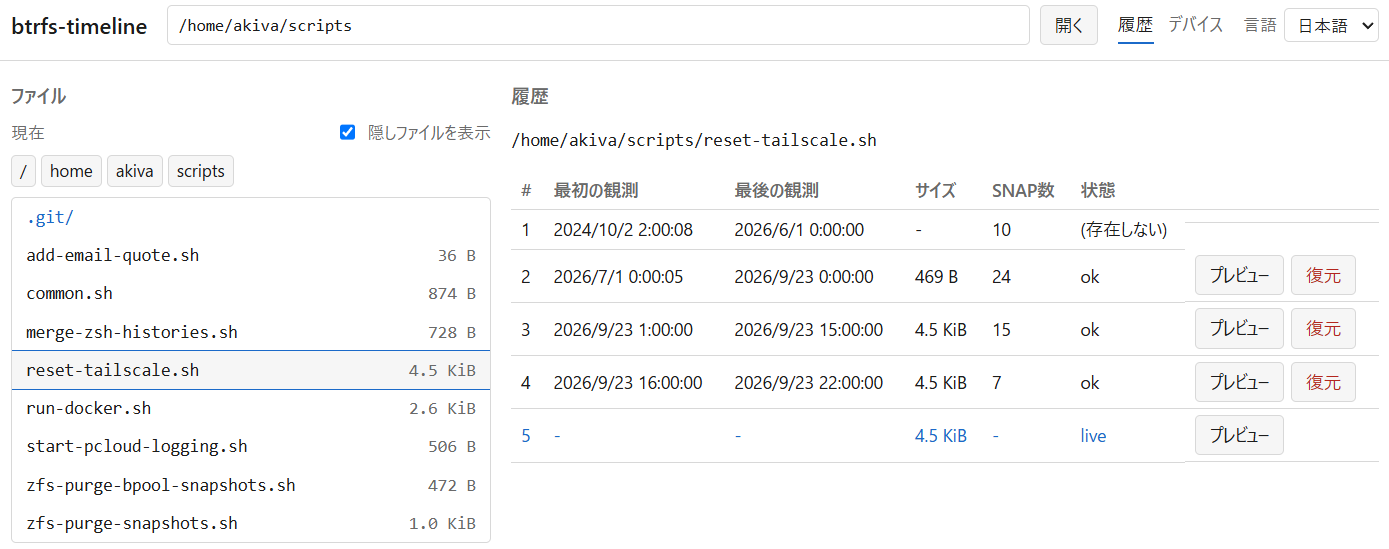Screen dimensions: 1389x549
Task: Click the 2026/9/23 16:00:00 cell
Action: click(x=628, y=383)
